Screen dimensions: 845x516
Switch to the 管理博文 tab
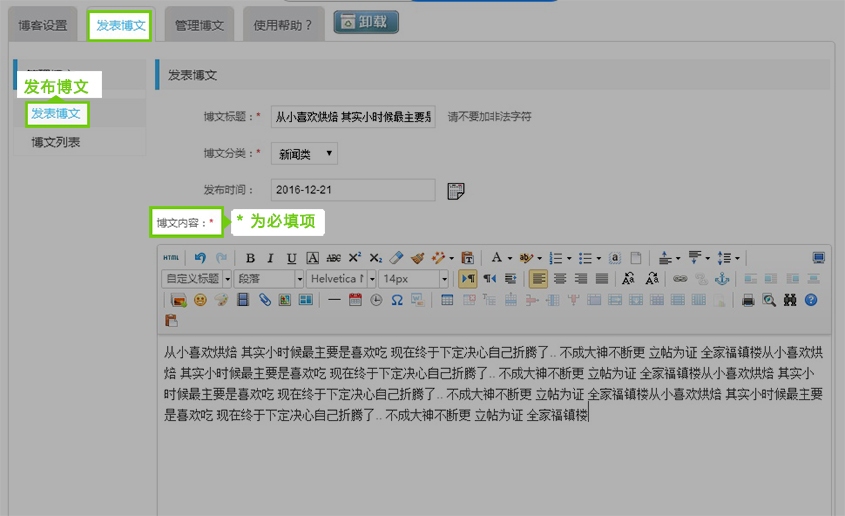198,25
